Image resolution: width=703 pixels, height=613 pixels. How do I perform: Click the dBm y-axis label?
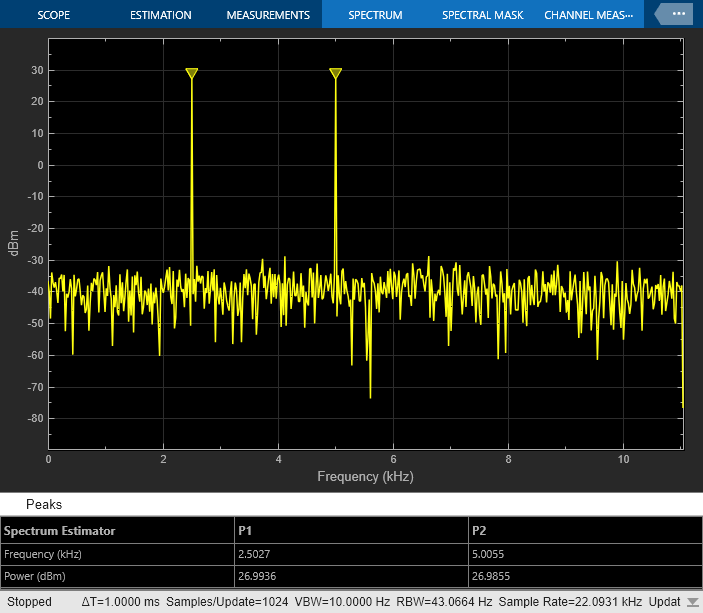click(x=14, y=243)
